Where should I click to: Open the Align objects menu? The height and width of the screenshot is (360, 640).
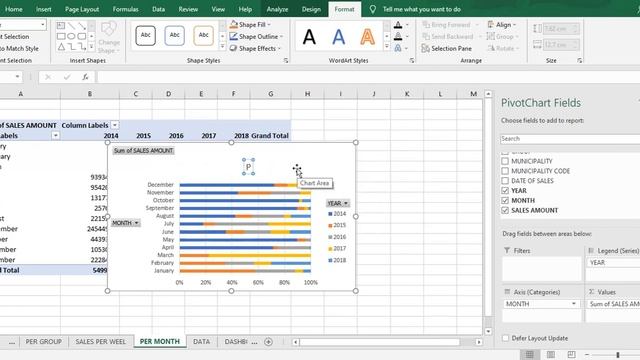[501, 24]
